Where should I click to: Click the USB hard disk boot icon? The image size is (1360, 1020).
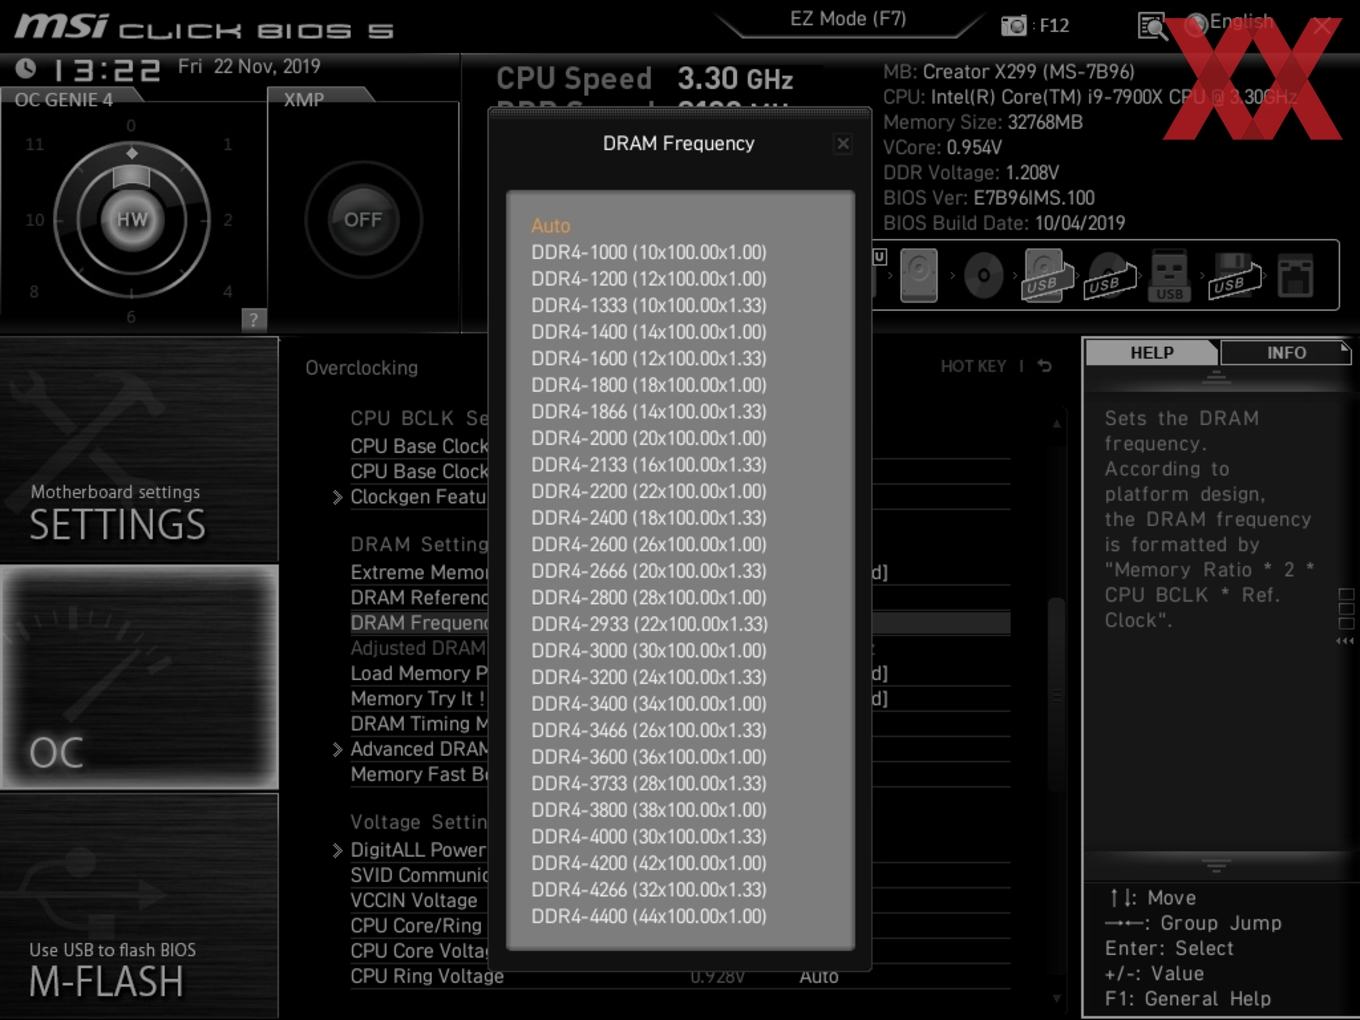click(1047, 275)
